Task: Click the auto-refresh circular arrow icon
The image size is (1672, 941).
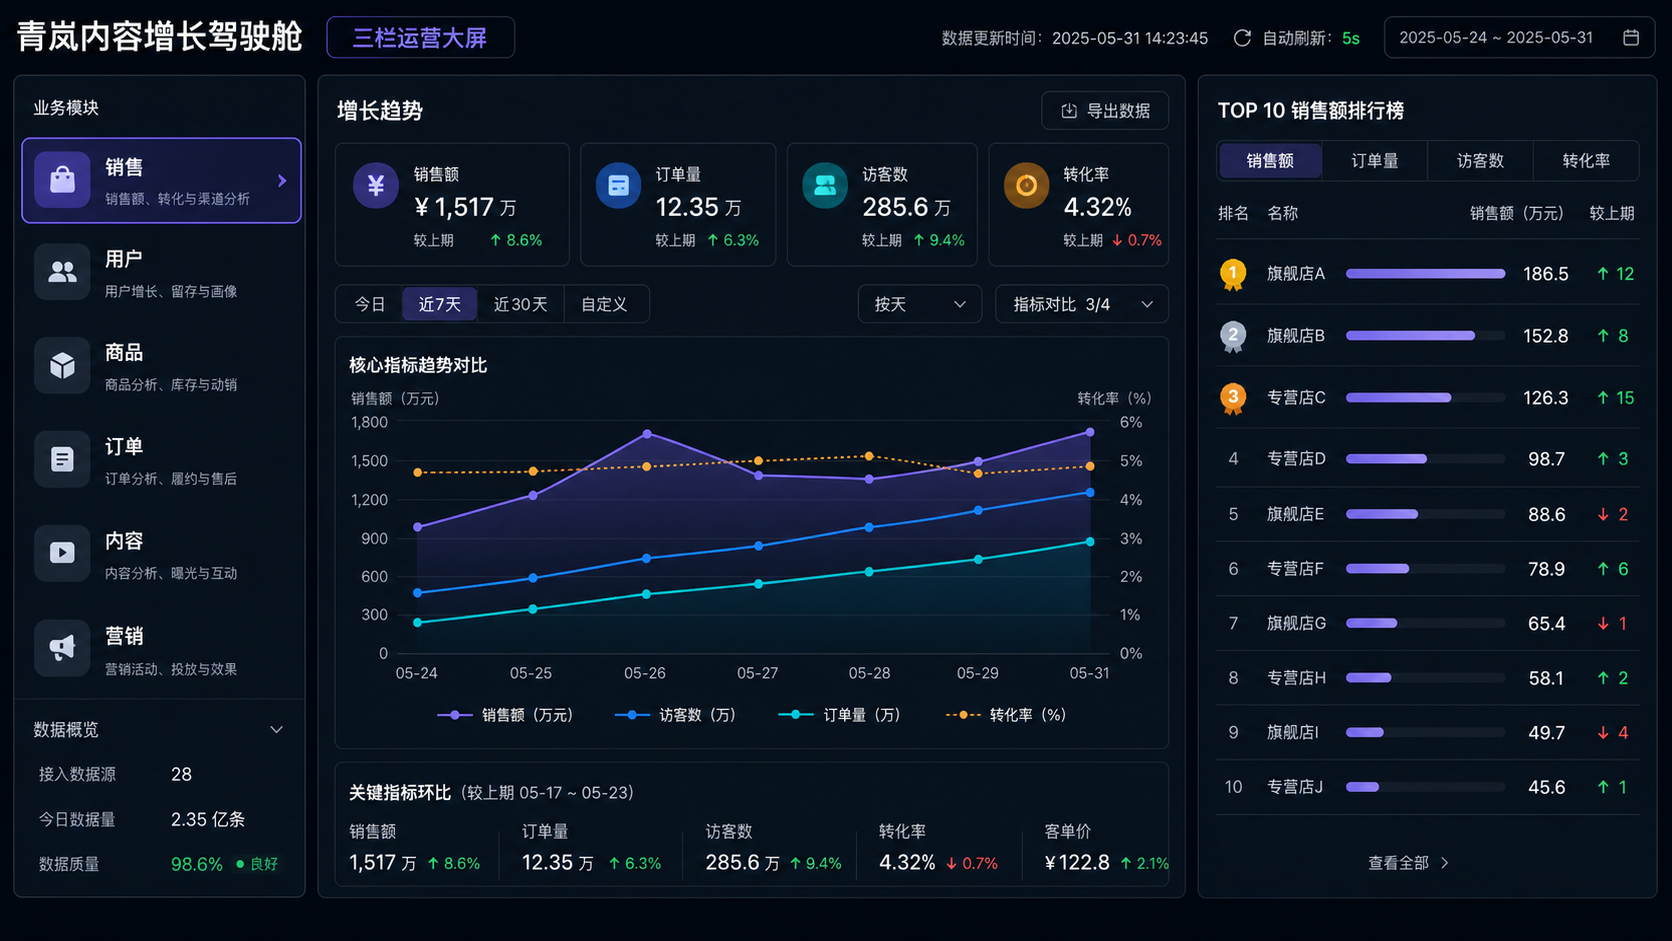Action: click(x=1242, y=38)
